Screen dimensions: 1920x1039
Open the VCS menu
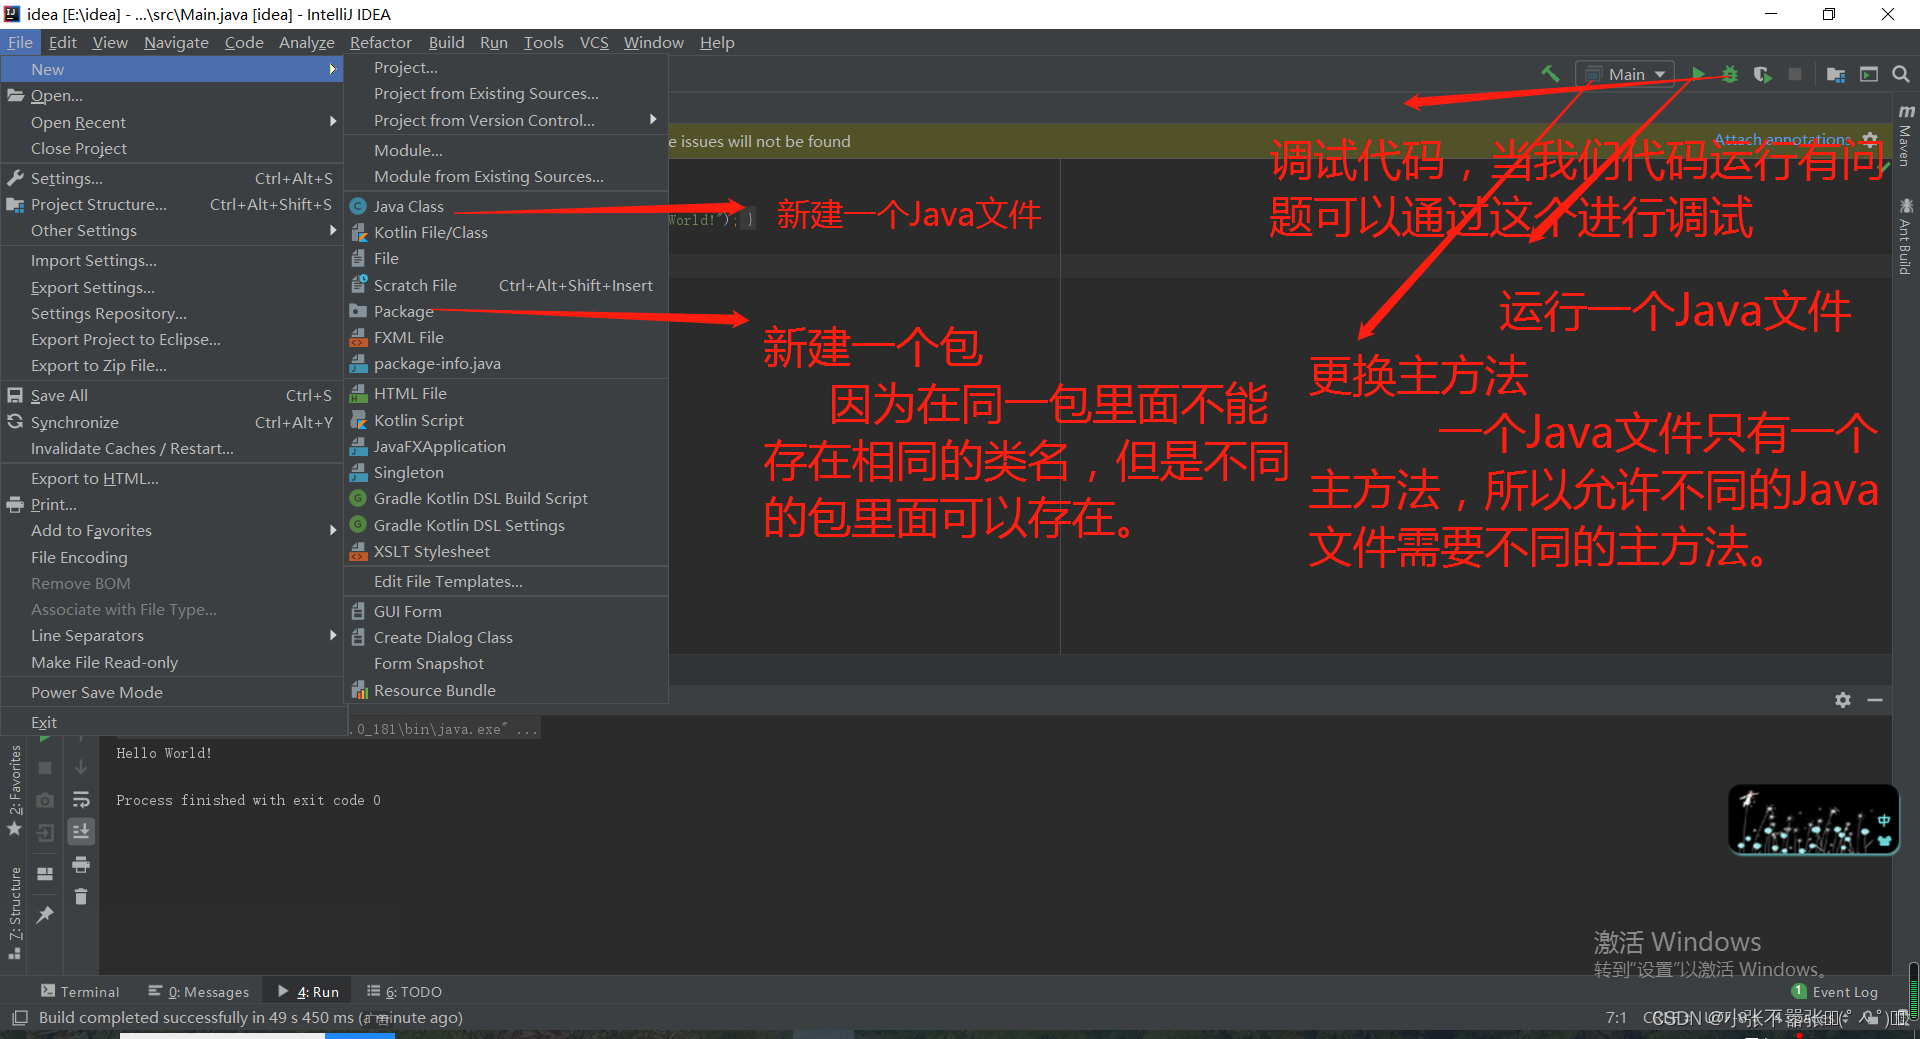point(594,42)
